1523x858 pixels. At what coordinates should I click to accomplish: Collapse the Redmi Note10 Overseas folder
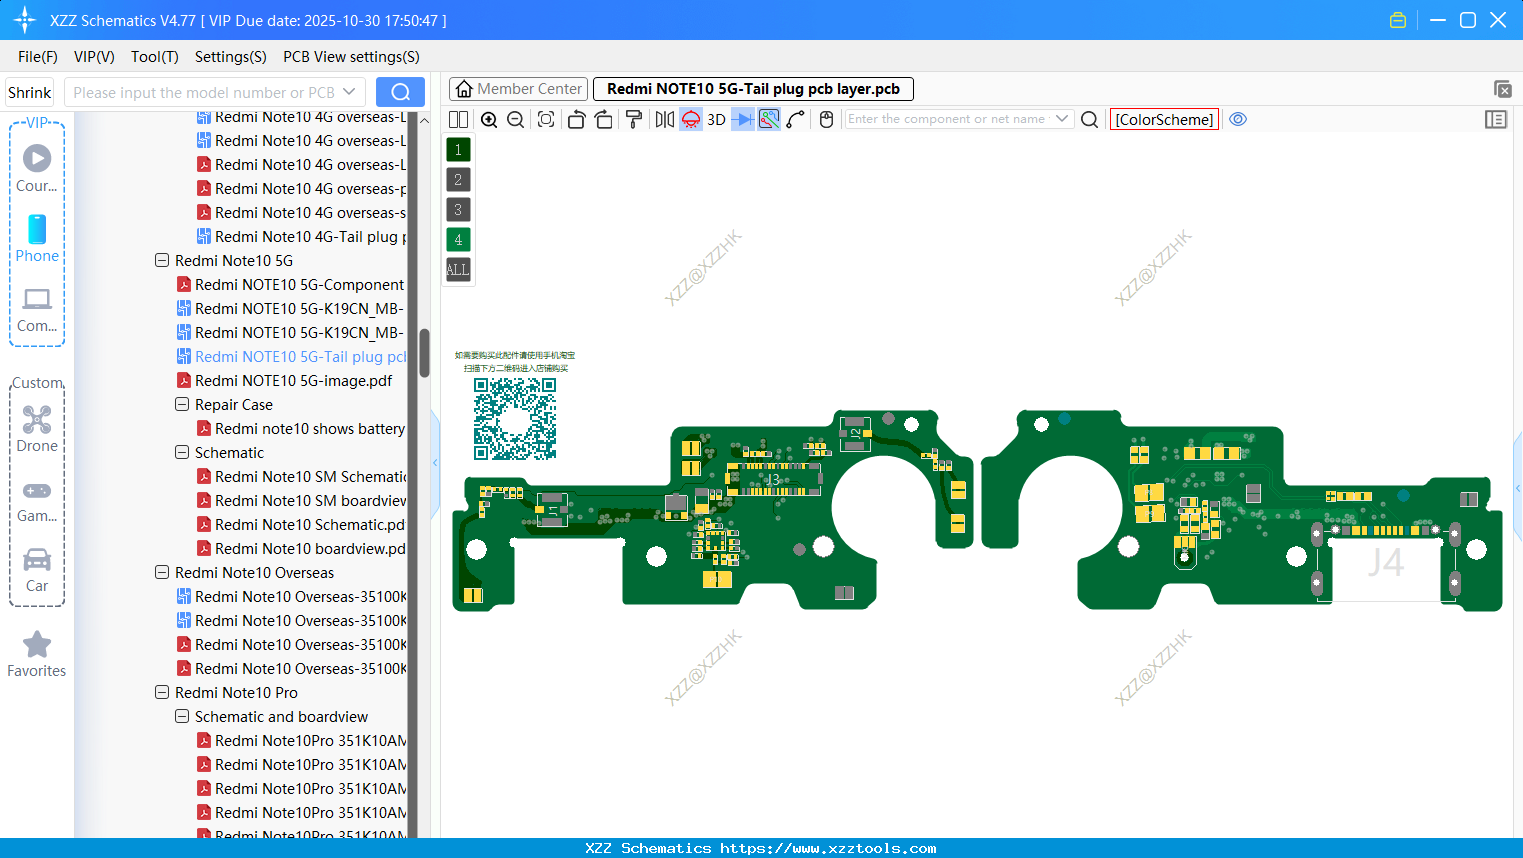pyautogui.click(x=162, y=573)
